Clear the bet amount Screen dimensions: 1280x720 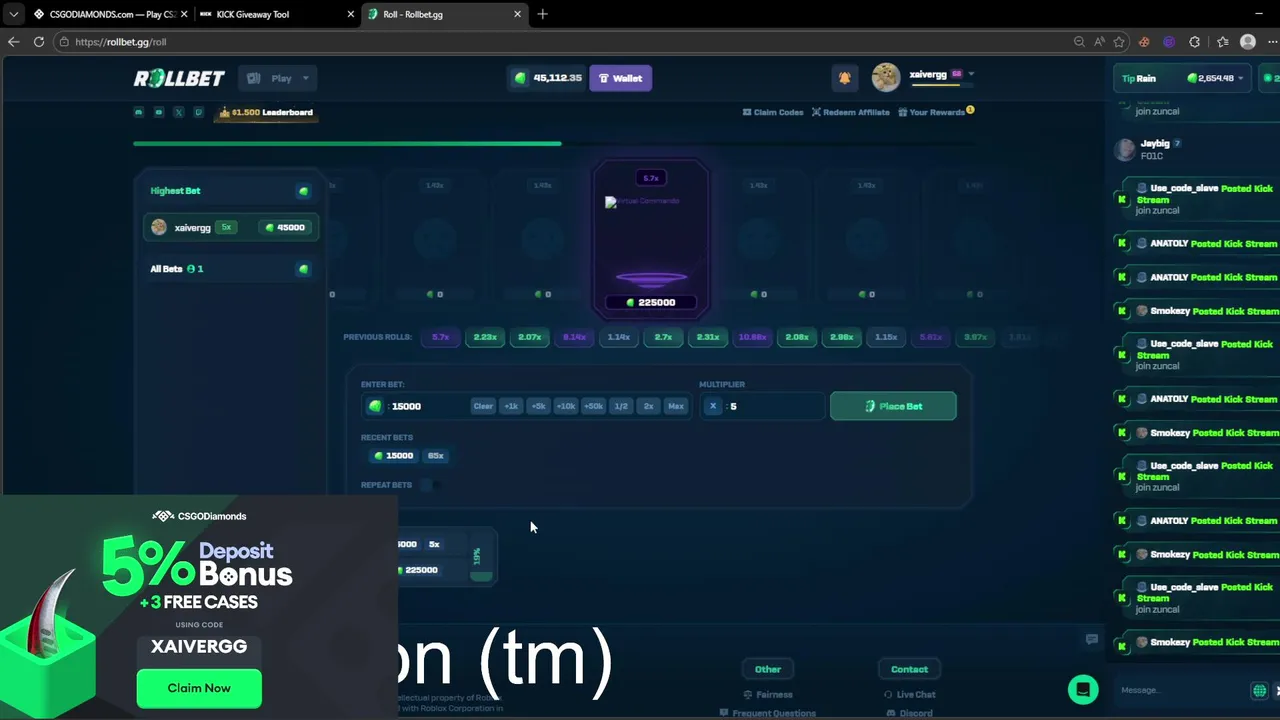483,406
